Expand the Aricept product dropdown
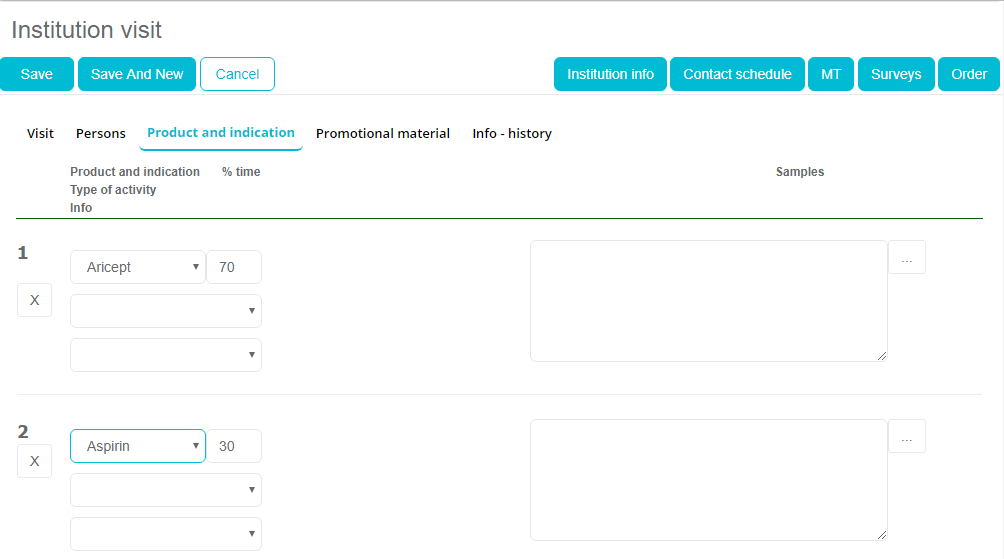This screenshot has height=559, width=1004. 137,267
